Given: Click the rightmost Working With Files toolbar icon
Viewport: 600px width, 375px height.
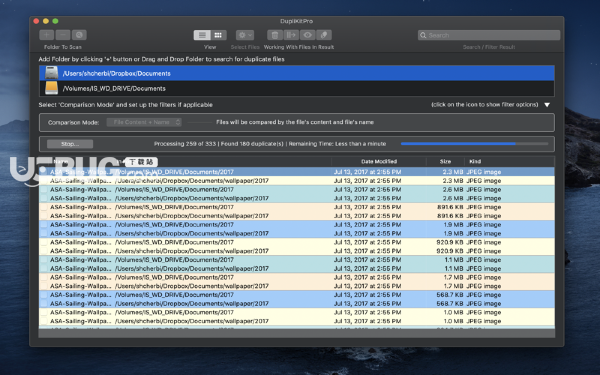Looking at the screenshot, I should coord(324,35).
